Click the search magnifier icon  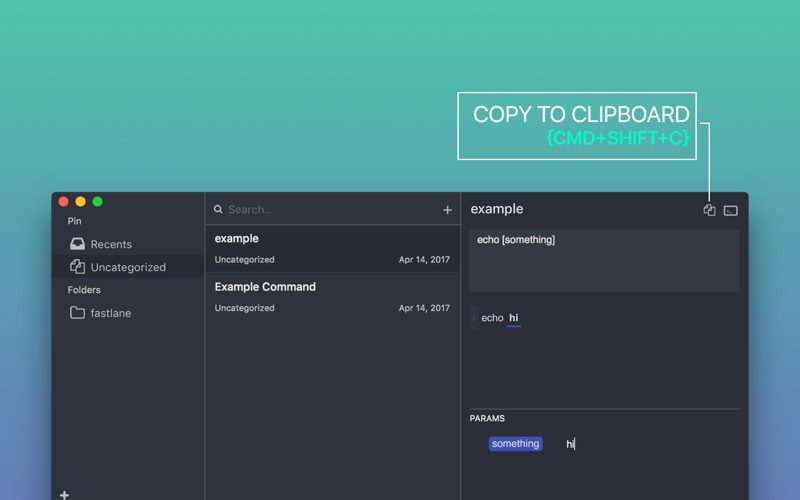point(218,209)
